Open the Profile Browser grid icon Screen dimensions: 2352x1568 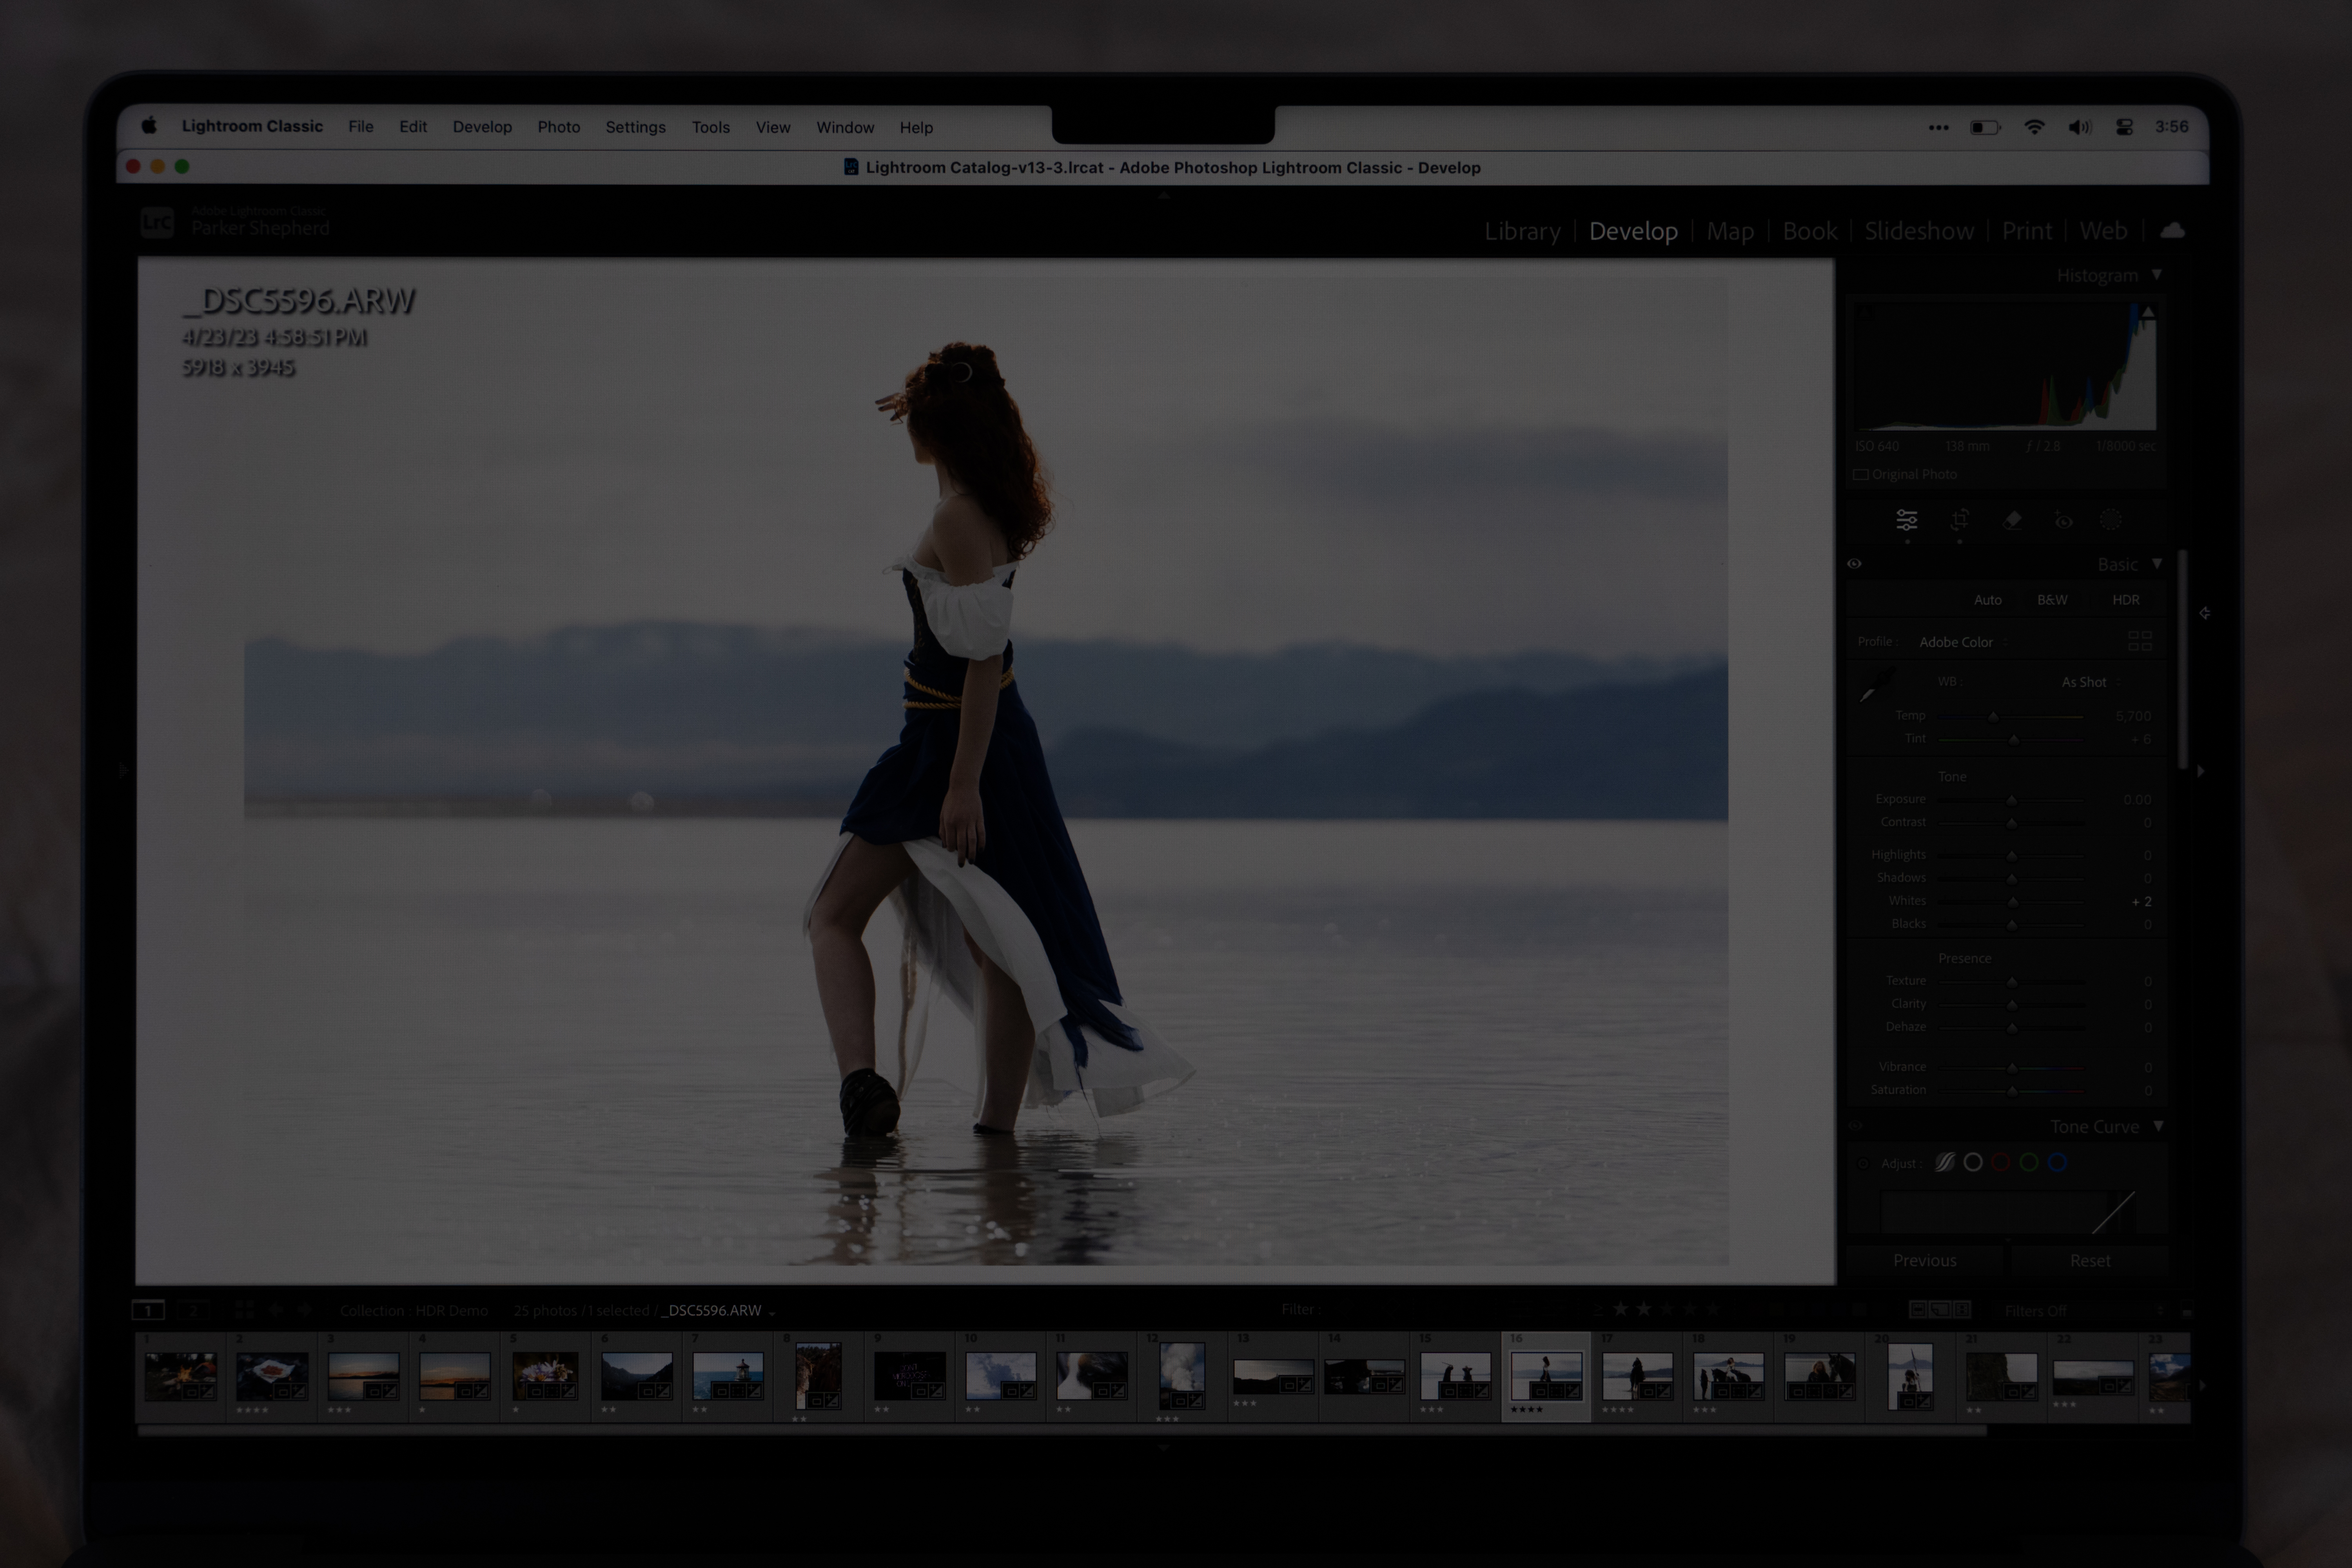2139,641
